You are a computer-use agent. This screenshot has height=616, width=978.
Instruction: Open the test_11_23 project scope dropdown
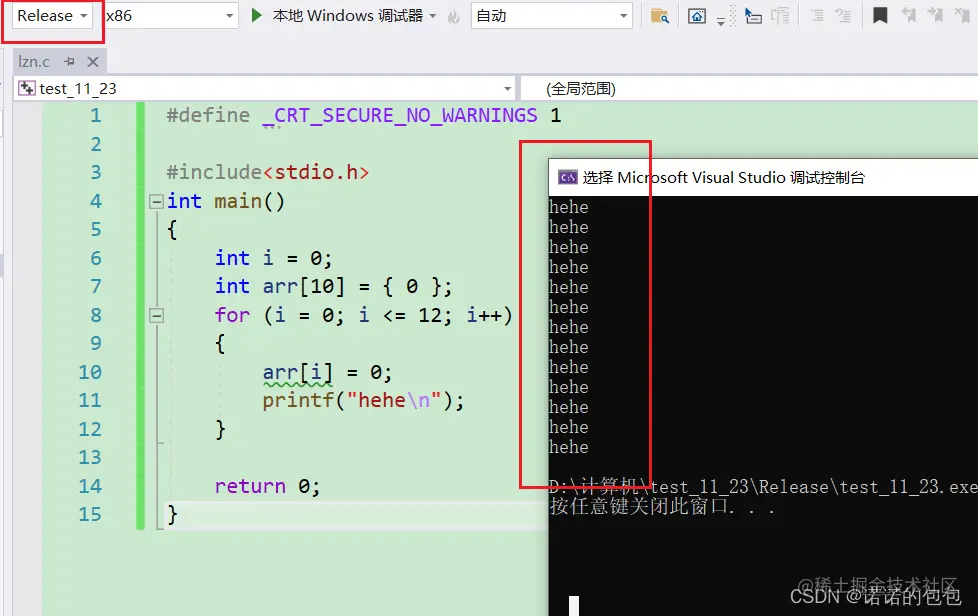264,89
